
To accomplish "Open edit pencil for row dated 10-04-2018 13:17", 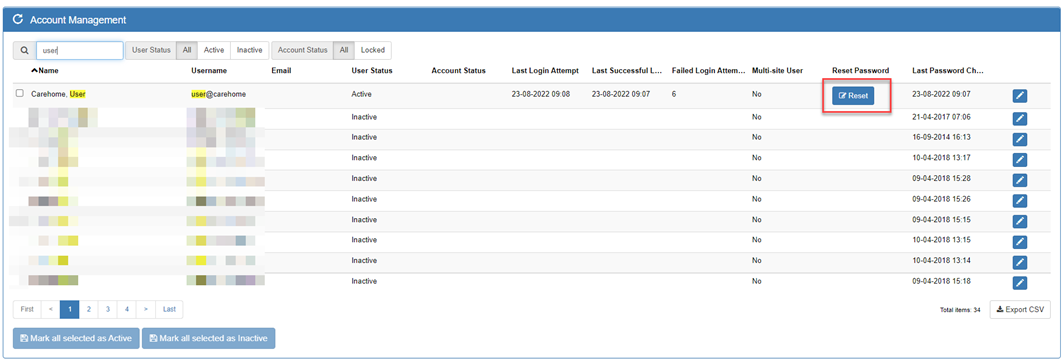I will [x=1020, y=160].
